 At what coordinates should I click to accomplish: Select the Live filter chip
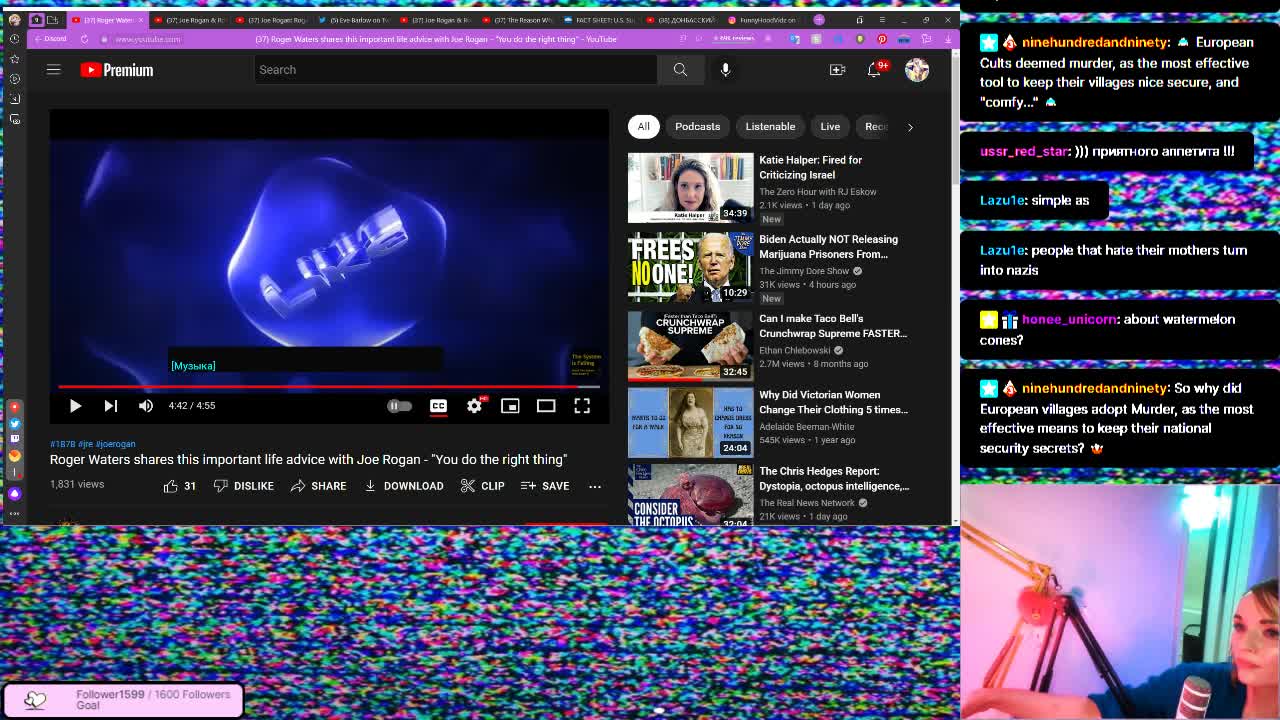click(x=830, y=127)
